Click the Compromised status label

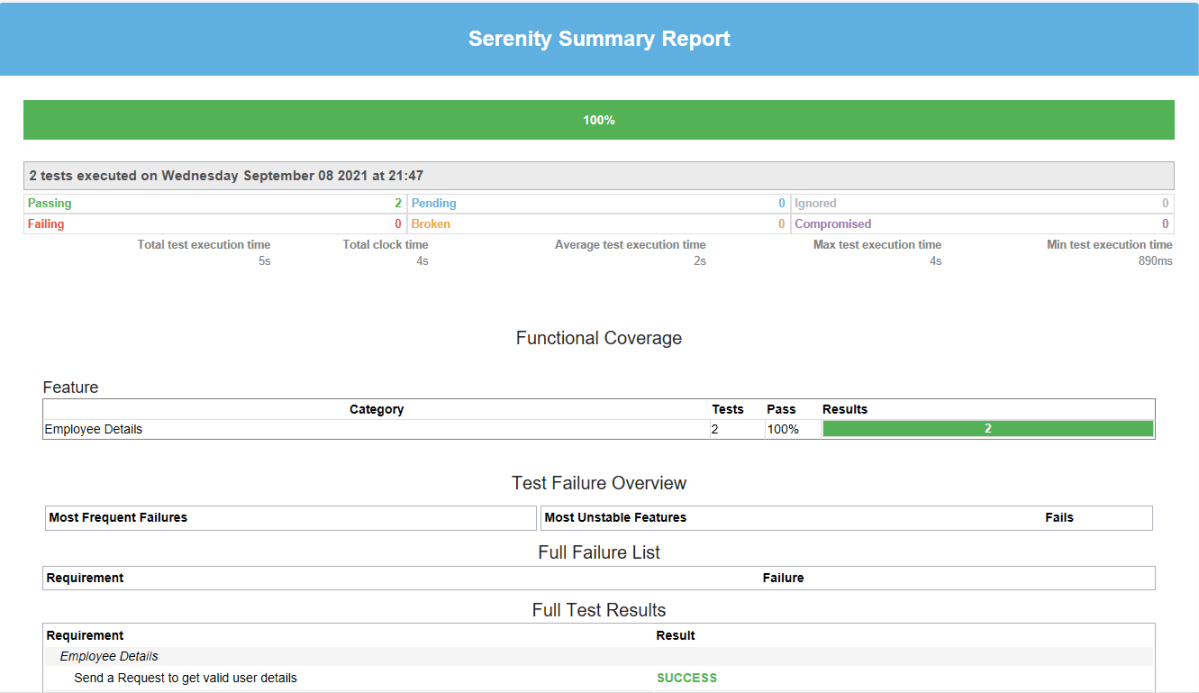click(832, 224)
